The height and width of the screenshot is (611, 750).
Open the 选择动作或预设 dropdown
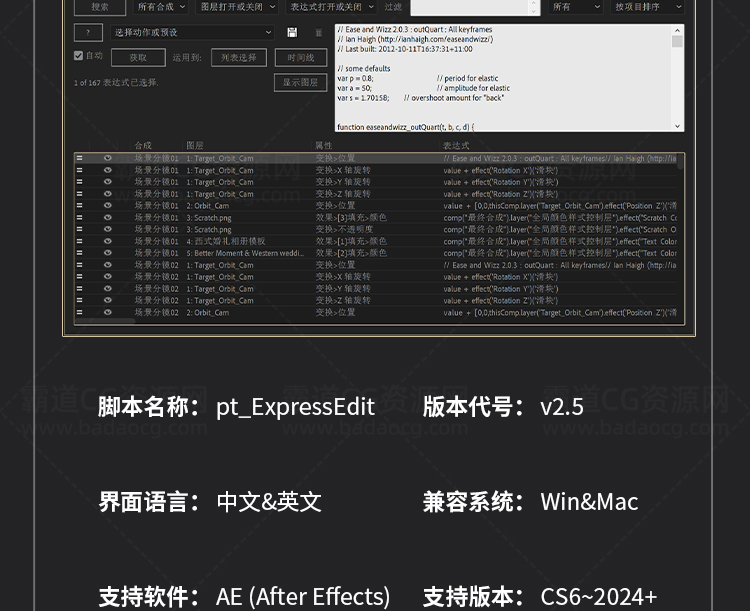pyautogui.click(x=192, y=33)
